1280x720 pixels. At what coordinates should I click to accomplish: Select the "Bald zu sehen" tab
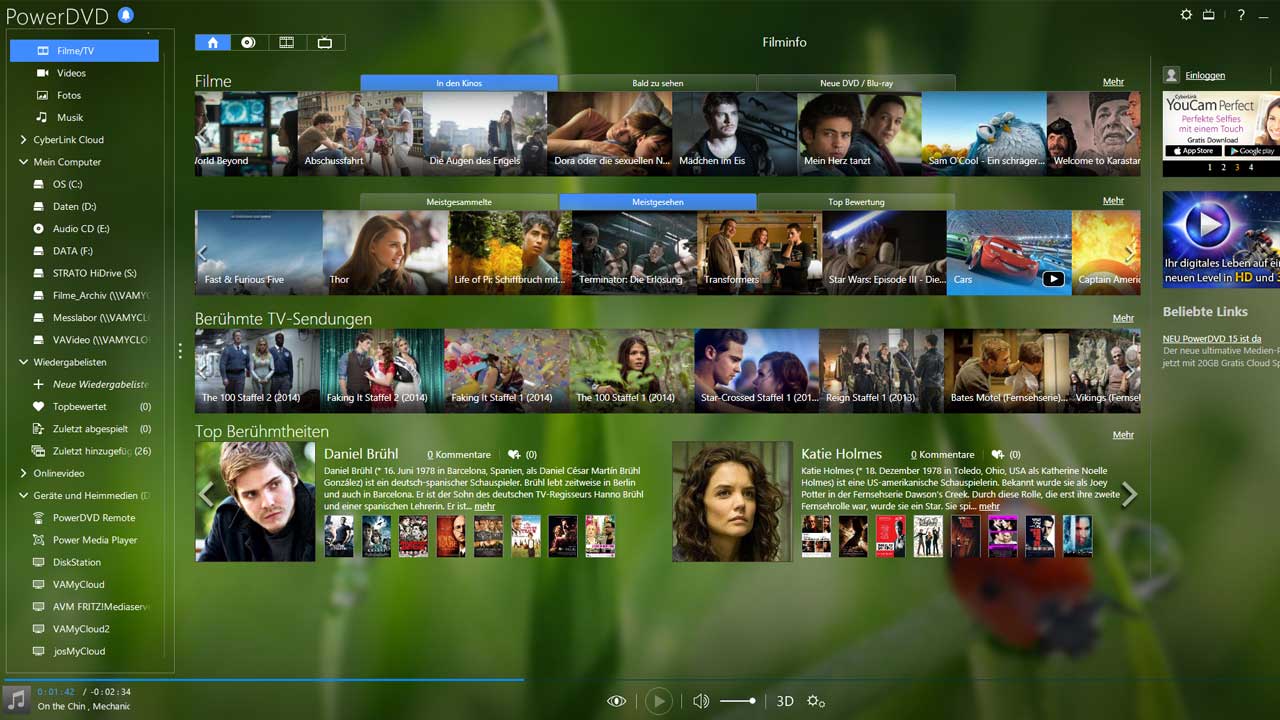point(658,83)
